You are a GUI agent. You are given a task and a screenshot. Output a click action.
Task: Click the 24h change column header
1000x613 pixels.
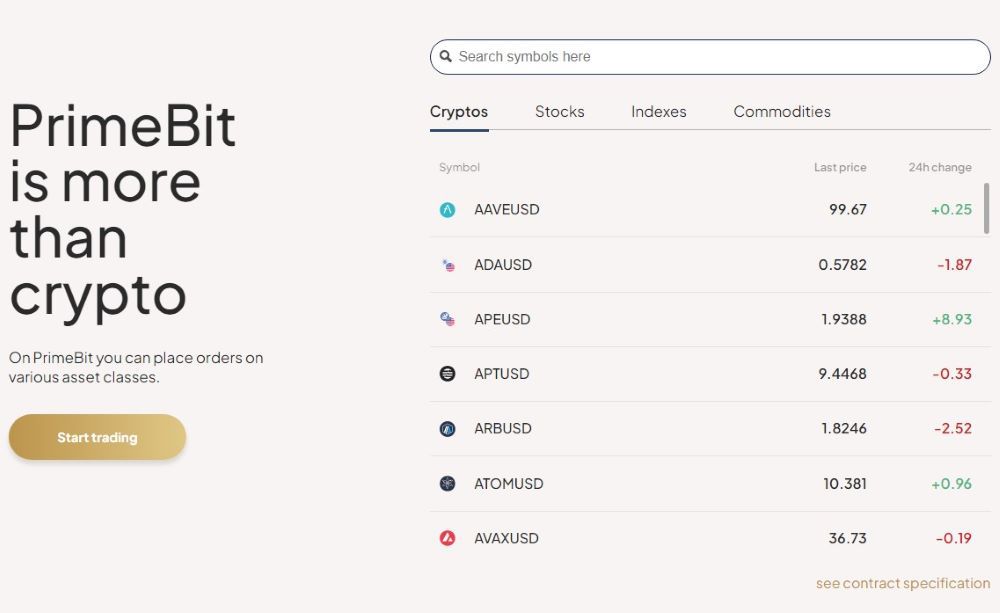tap(939, 167)
